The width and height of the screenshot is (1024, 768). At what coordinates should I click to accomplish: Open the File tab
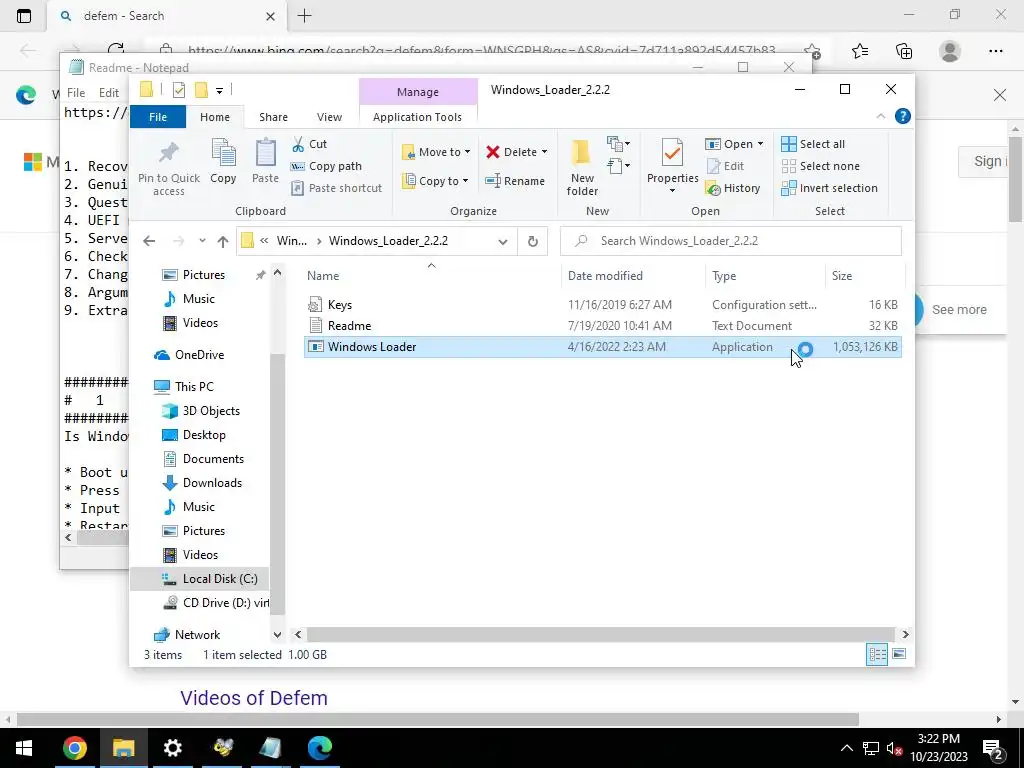click(x=158, y=117)
